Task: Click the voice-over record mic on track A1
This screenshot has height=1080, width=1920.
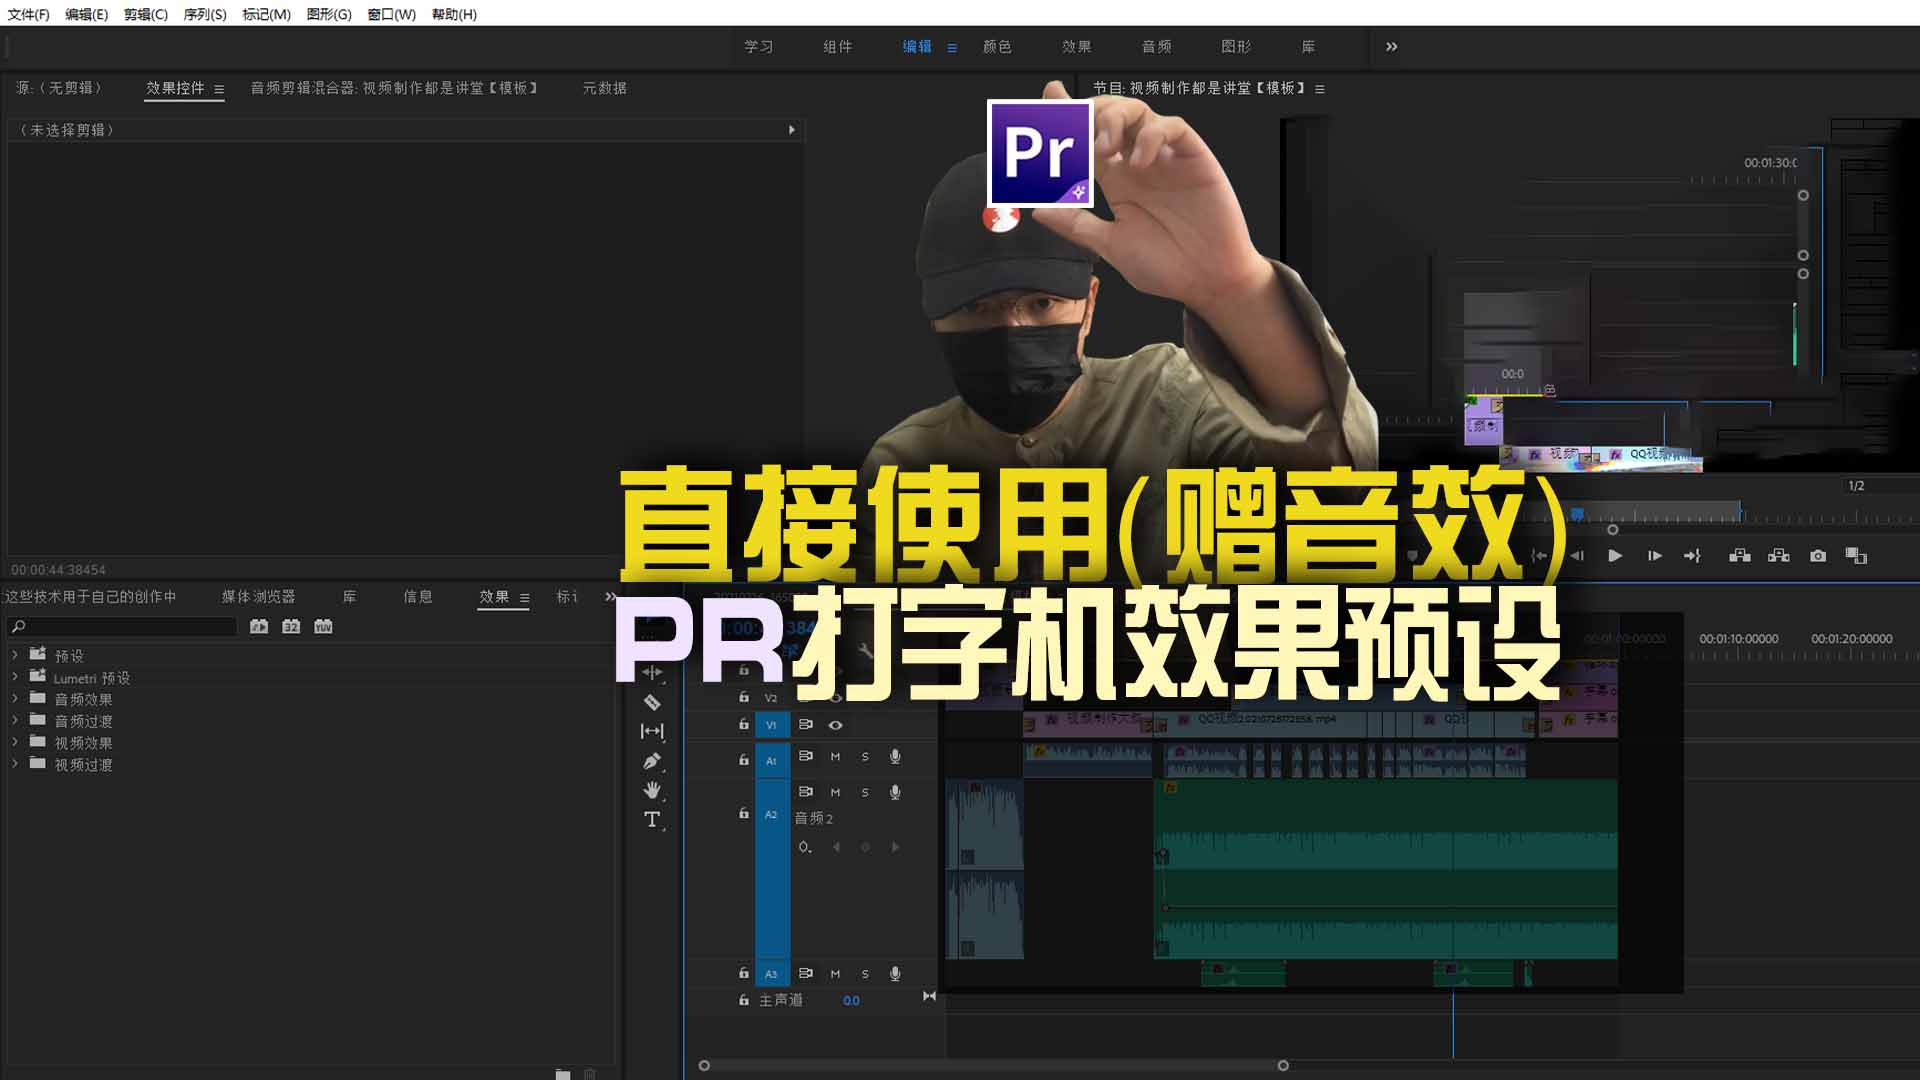Action: [895, 757]
